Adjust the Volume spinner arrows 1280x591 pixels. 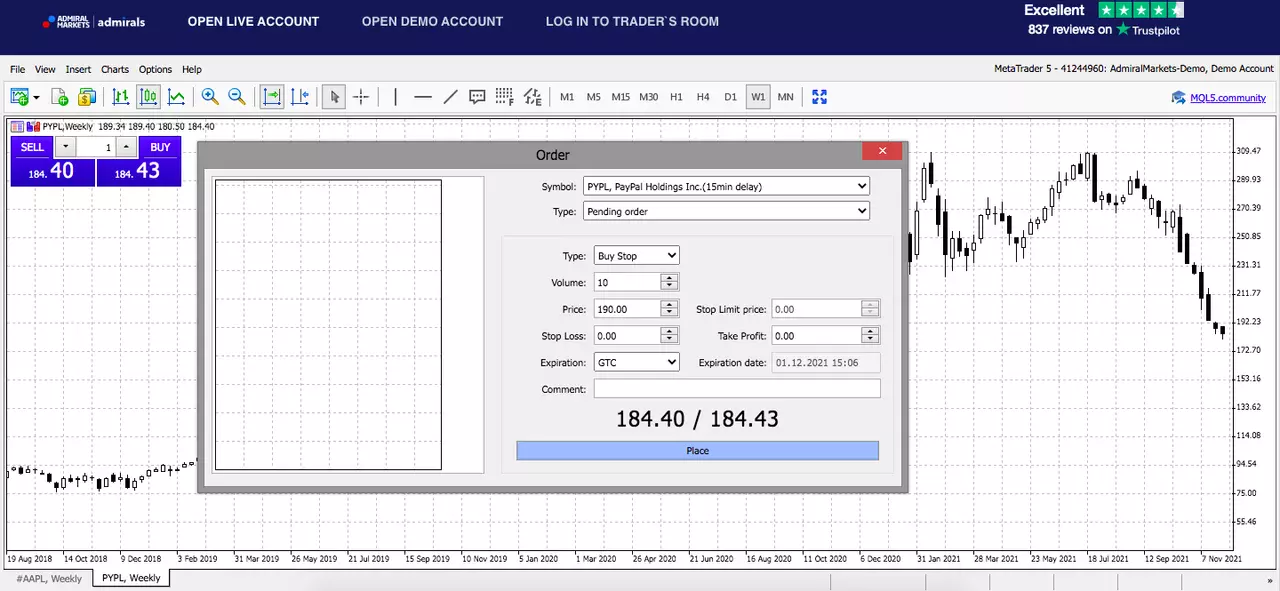[670, 283]
